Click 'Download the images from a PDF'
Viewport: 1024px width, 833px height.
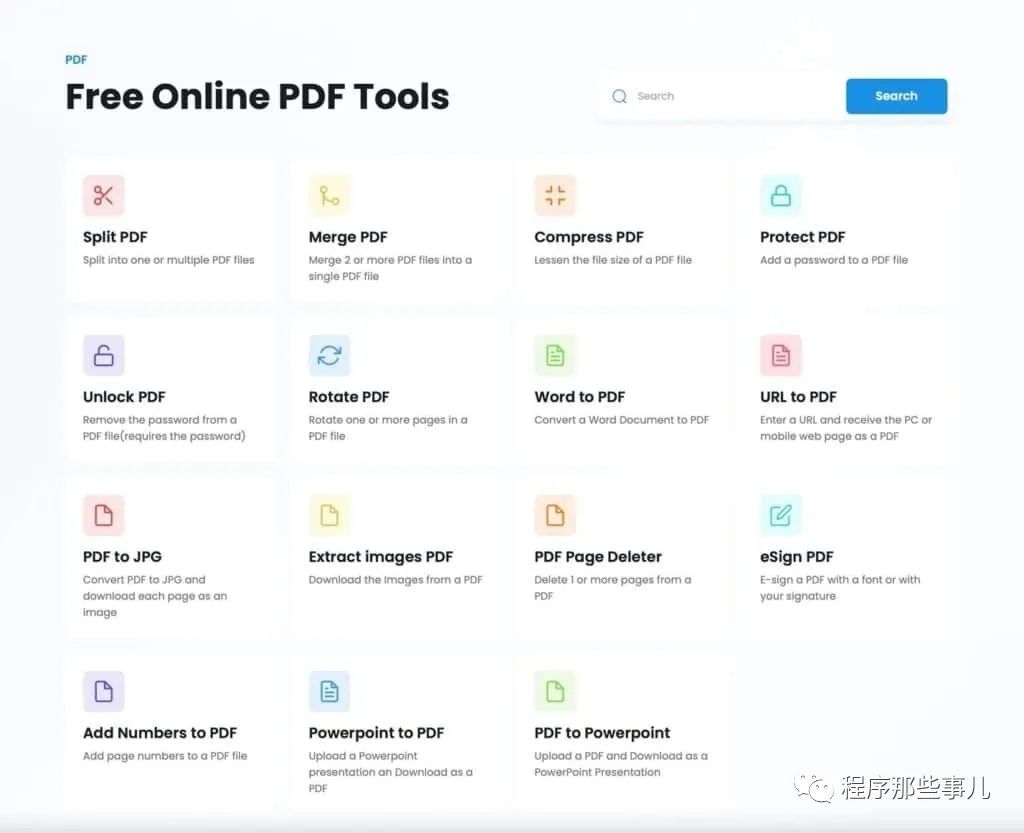coord(396,580)
